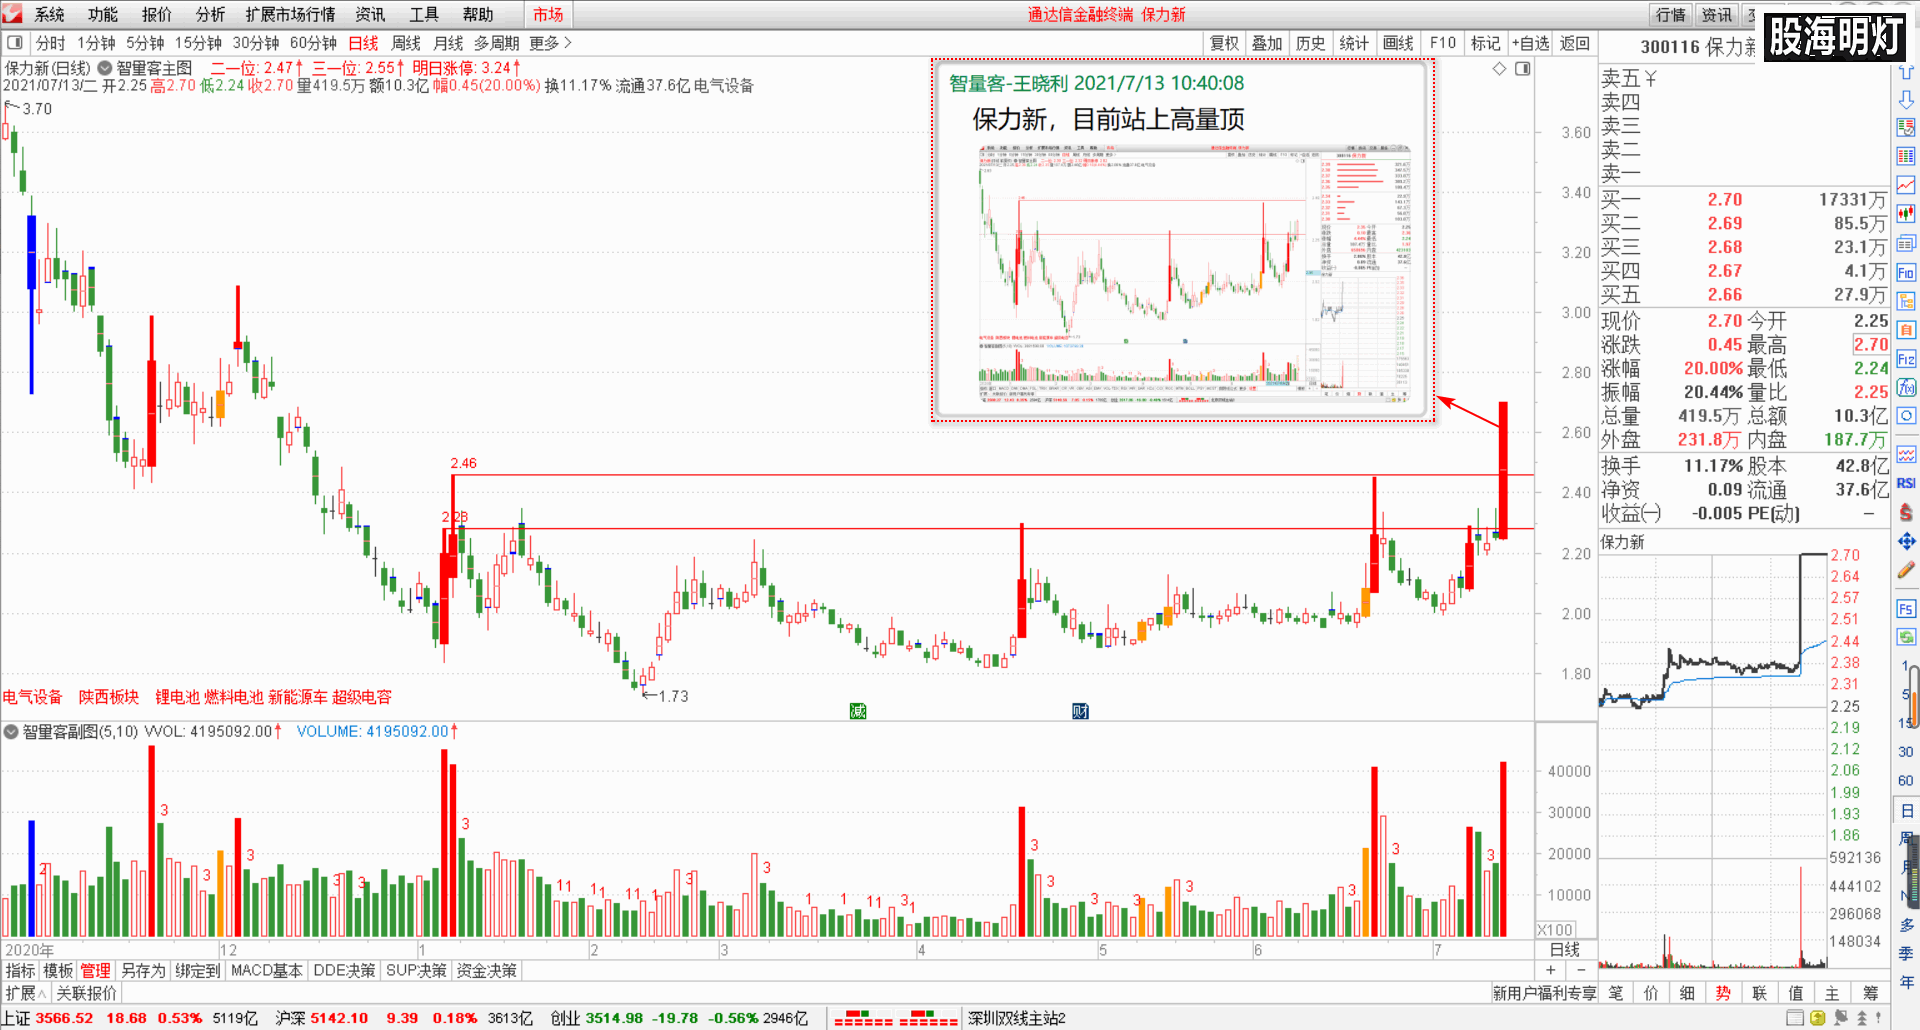Image resolution: width=1920 pixels, height=1030 pixels.
Task: Select the candlestick chart icon in sidebar
Action: click(x=1906, y=214)
